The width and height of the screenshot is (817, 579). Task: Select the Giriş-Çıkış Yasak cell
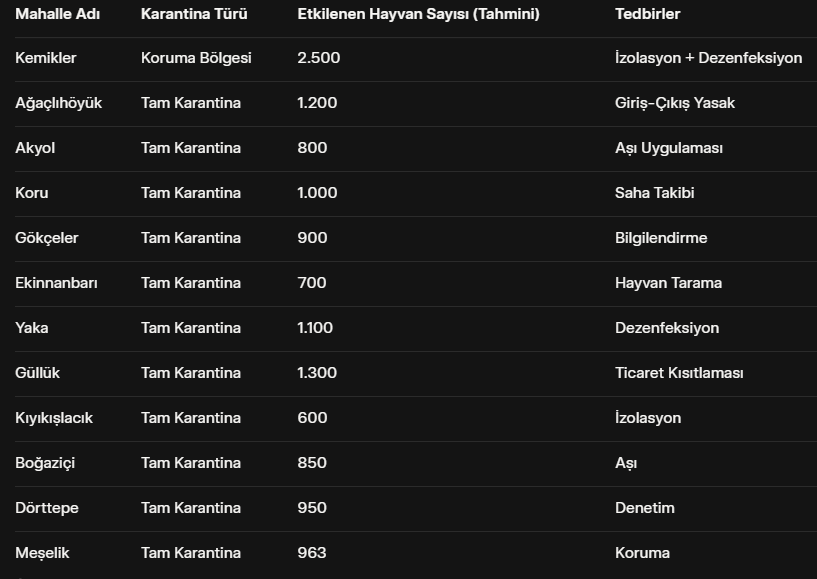pos(675,103)
